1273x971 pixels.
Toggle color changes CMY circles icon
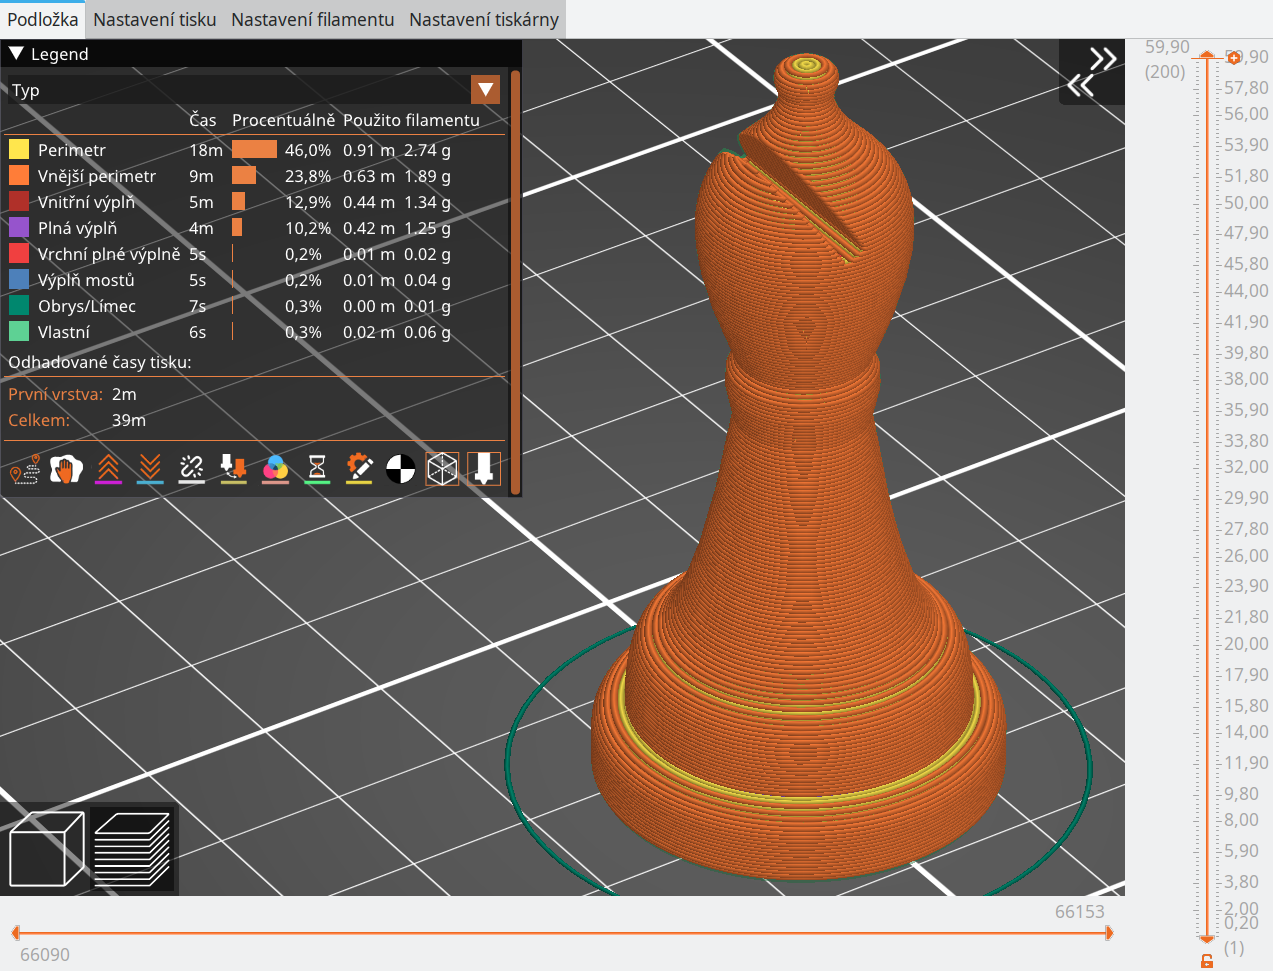click(275, 468)
